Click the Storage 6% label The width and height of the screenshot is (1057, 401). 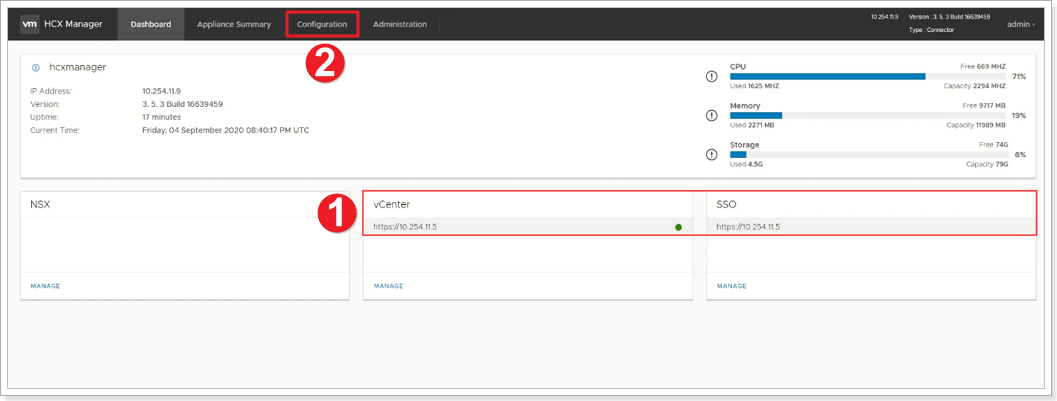1021,155
